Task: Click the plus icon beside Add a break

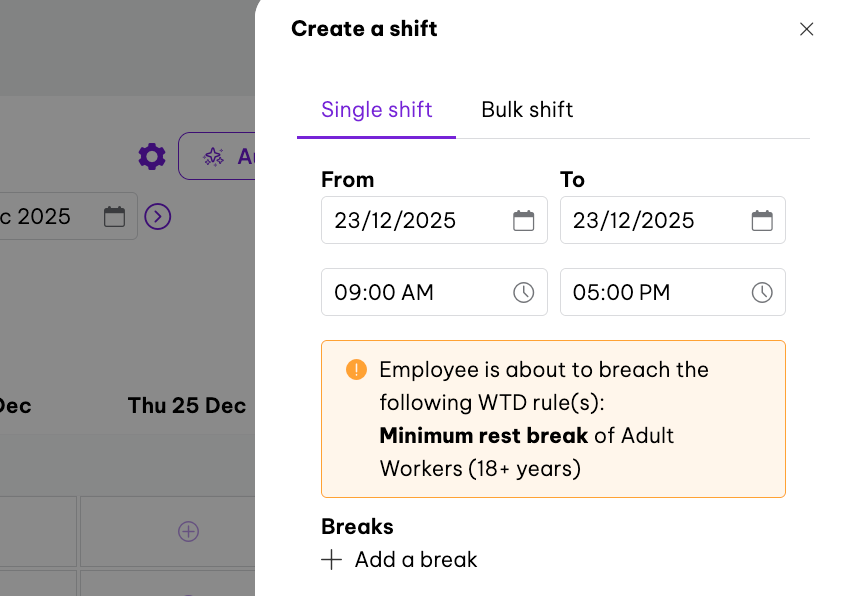Action: [x=332, y=560]
